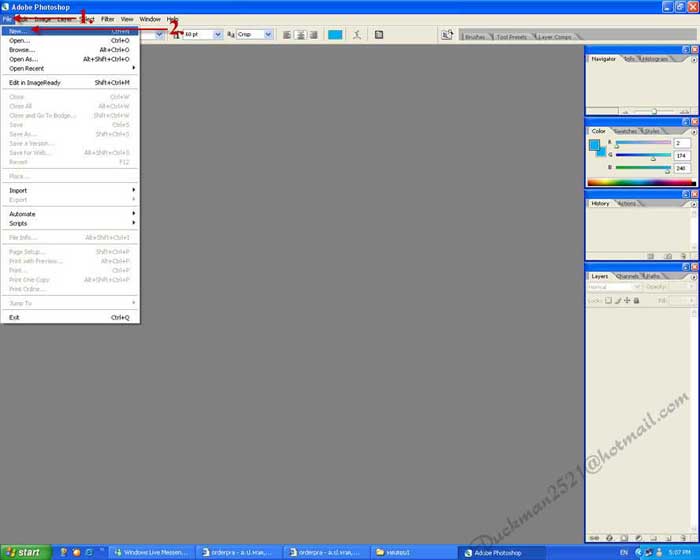Click the background color swatch in Color palette

[x=602, y=153]
